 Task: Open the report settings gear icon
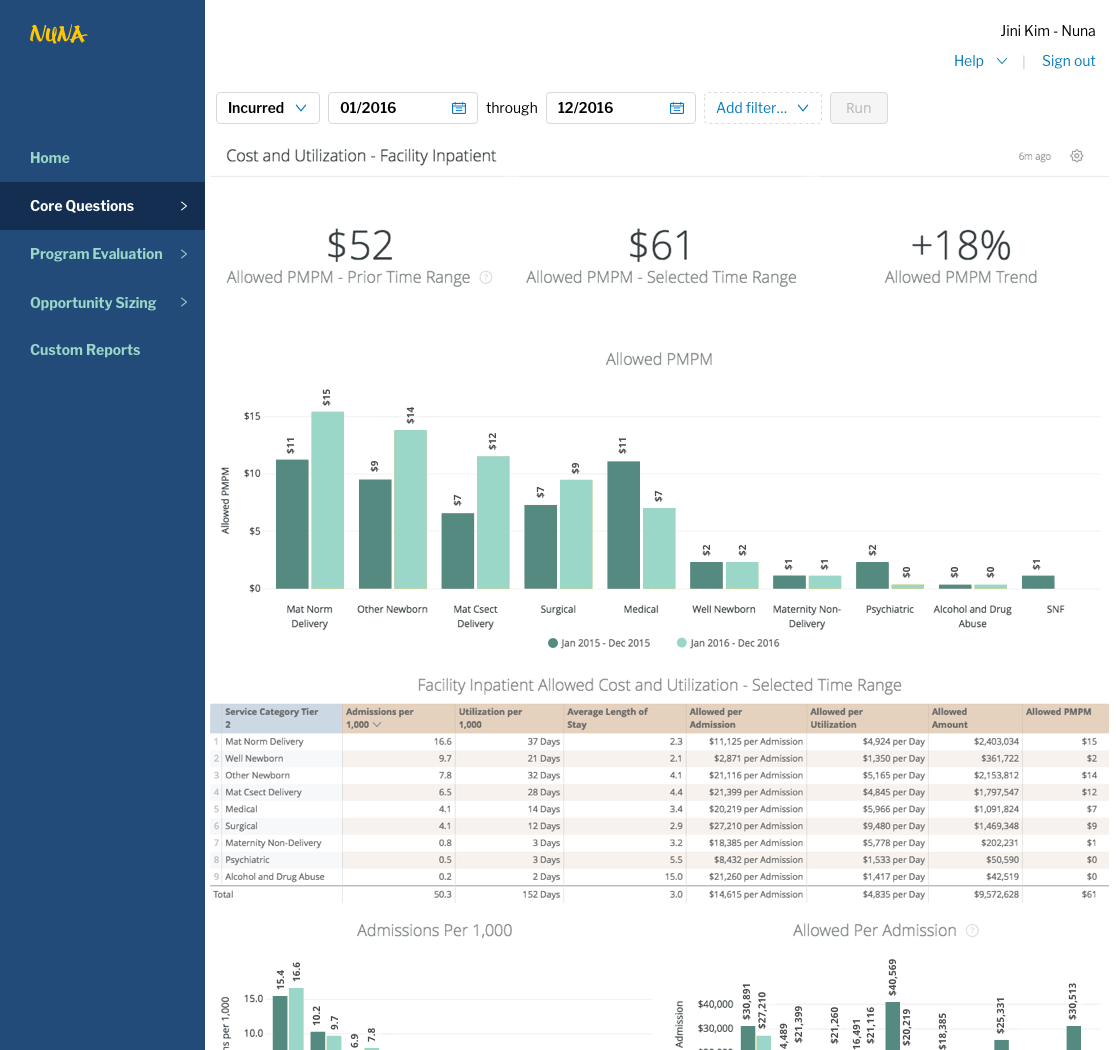tap(1077, 156)
